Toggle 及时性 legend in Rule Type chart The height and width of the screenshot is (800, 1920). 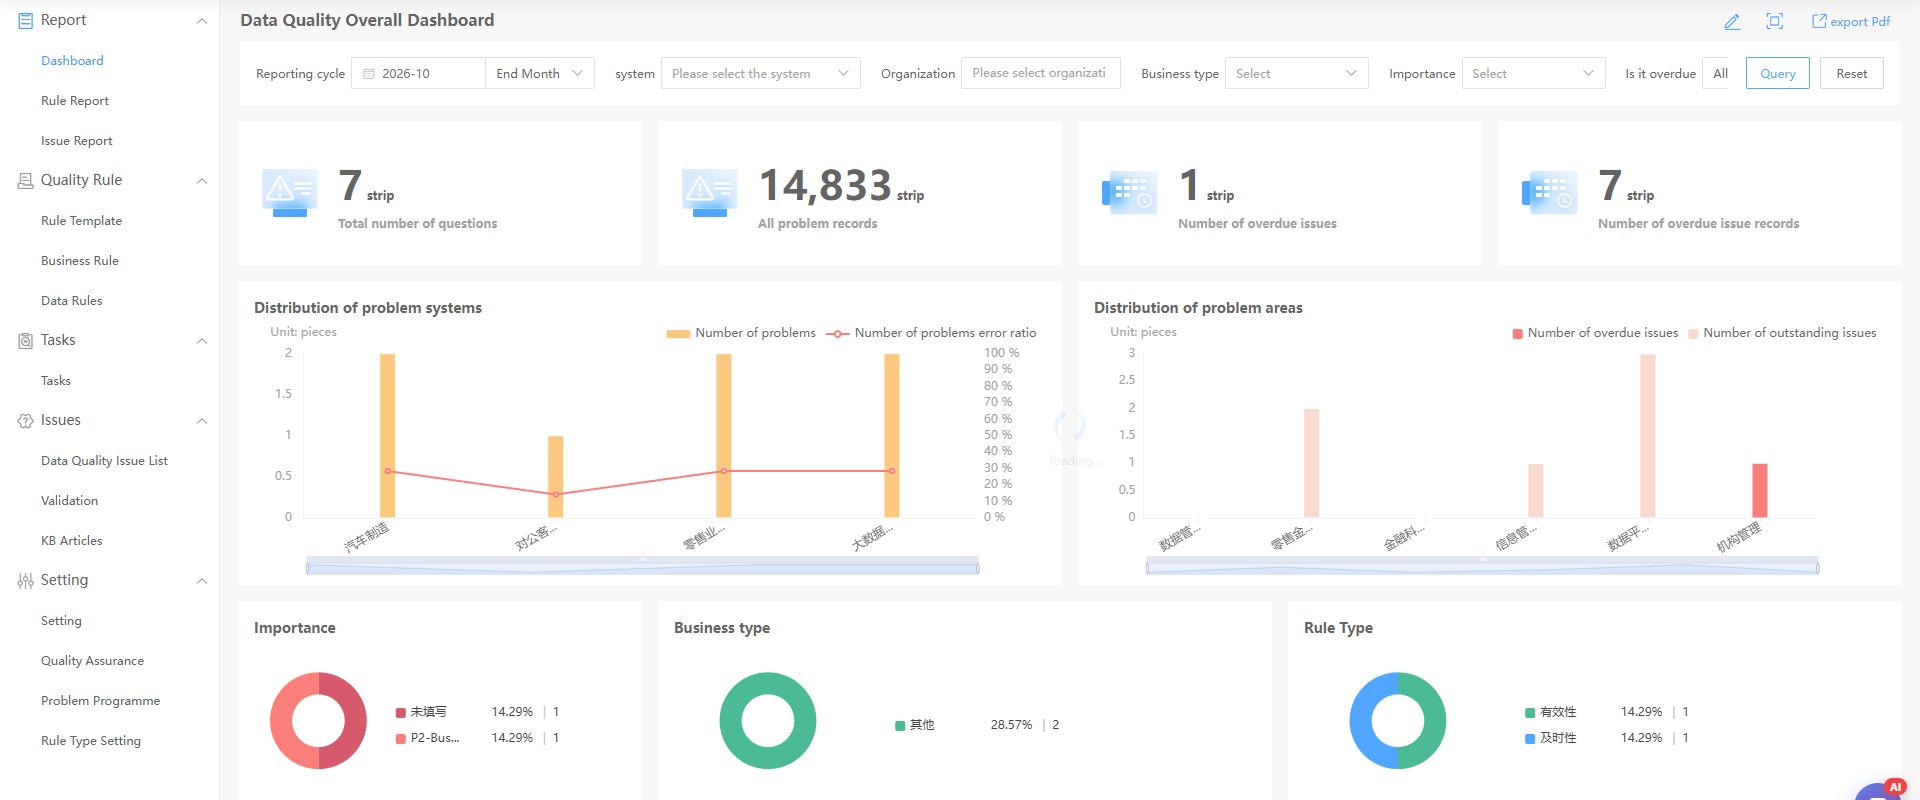pos(1550,738)
